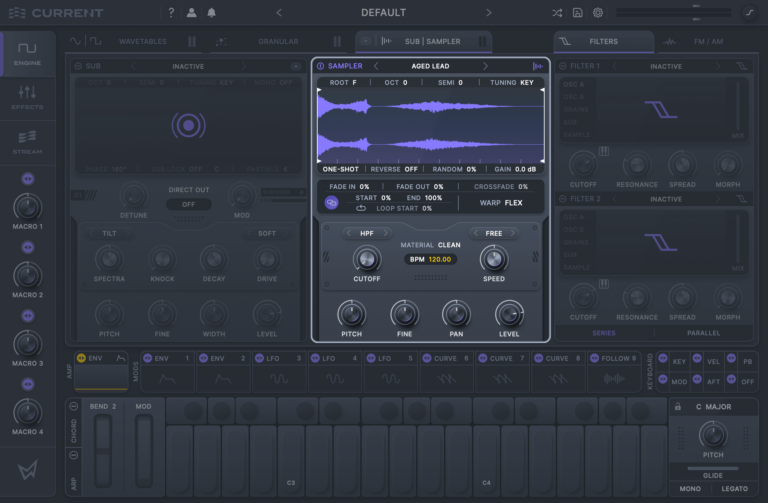Click the notifications bell icon

coord(211,13)
